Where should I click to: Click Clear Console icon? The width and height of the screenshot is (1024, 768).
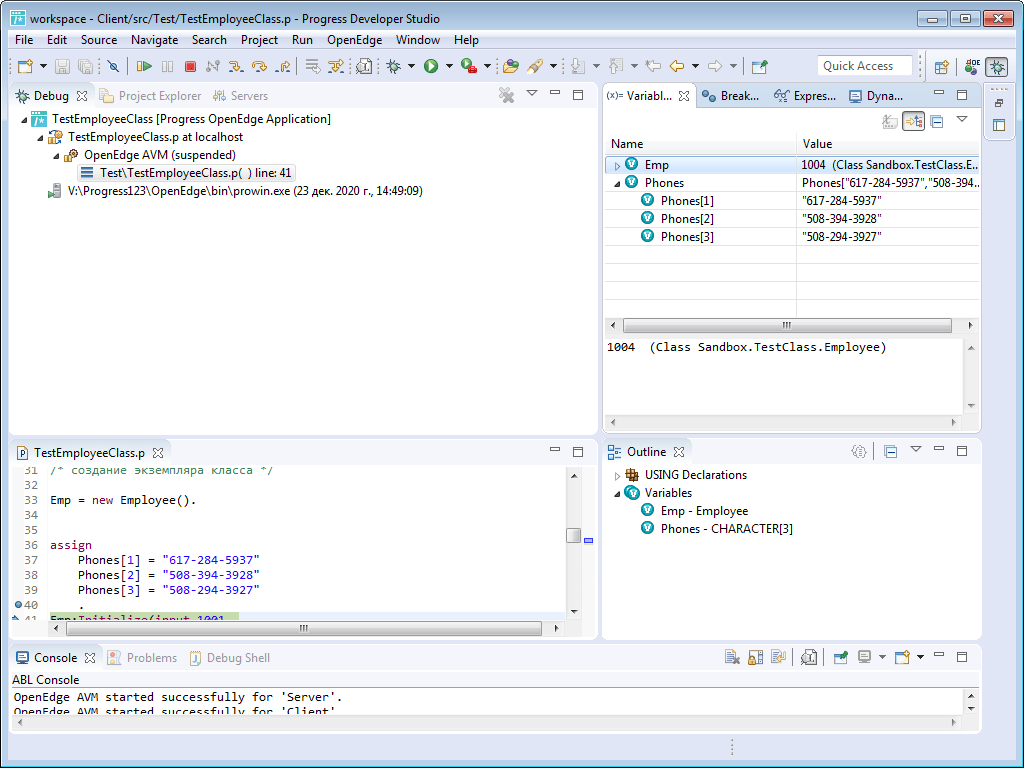[731, 657]
